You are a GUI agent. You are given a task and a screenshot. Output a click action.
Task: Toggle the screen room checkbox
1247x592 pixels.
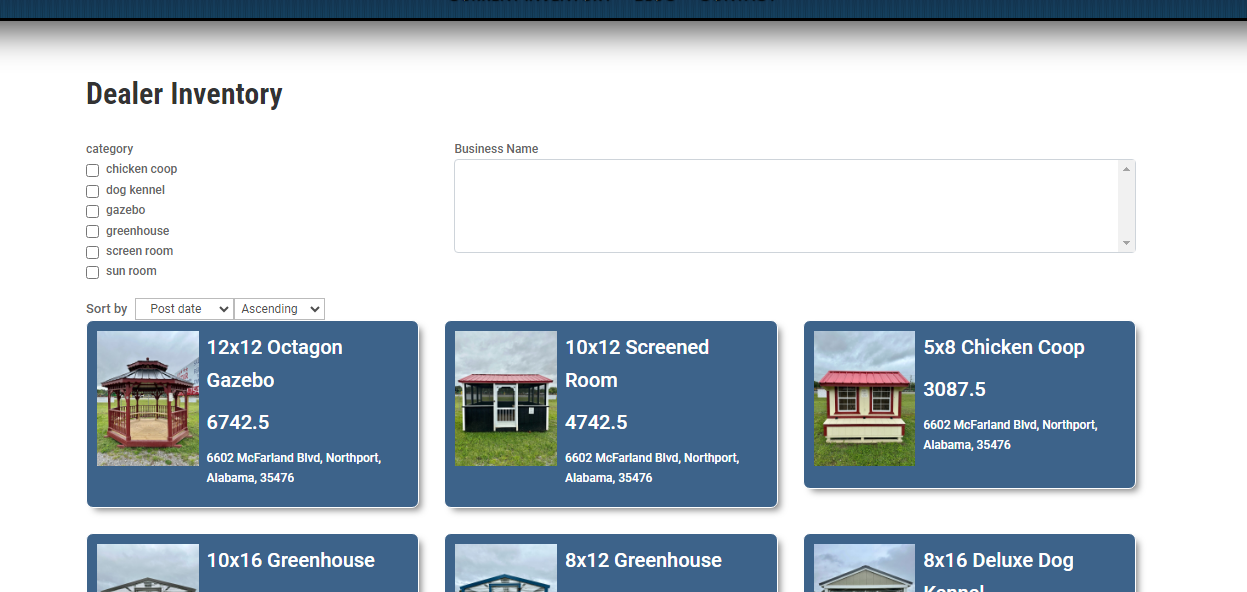(92, 252)
